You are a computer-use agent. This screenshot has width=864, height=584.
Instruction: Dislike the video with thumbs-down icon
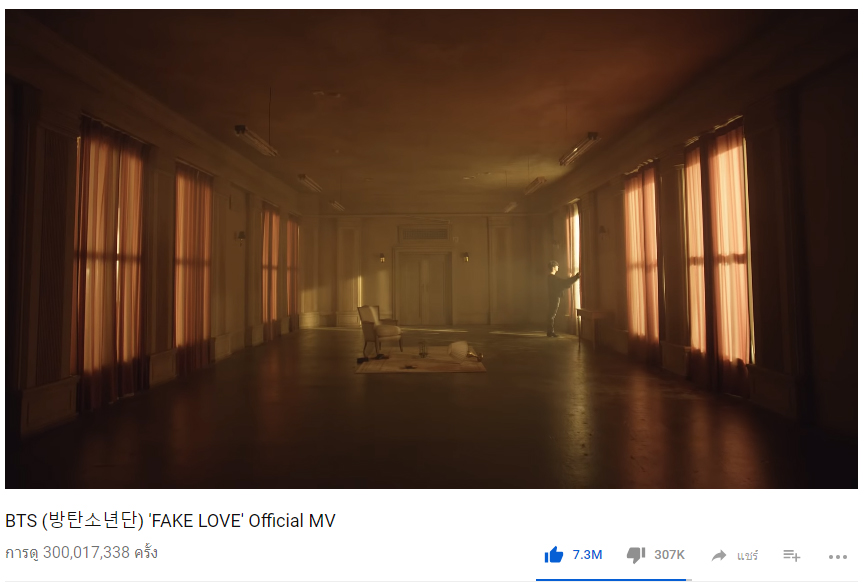click(x=636, y=555)
